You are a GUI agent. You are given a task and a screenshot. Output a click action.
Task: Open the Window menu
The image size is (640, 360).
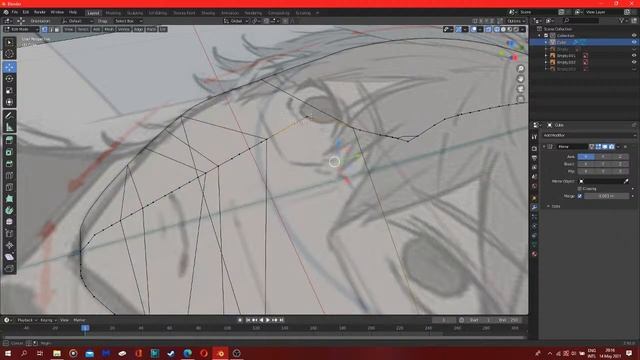(x=57, y=12)
